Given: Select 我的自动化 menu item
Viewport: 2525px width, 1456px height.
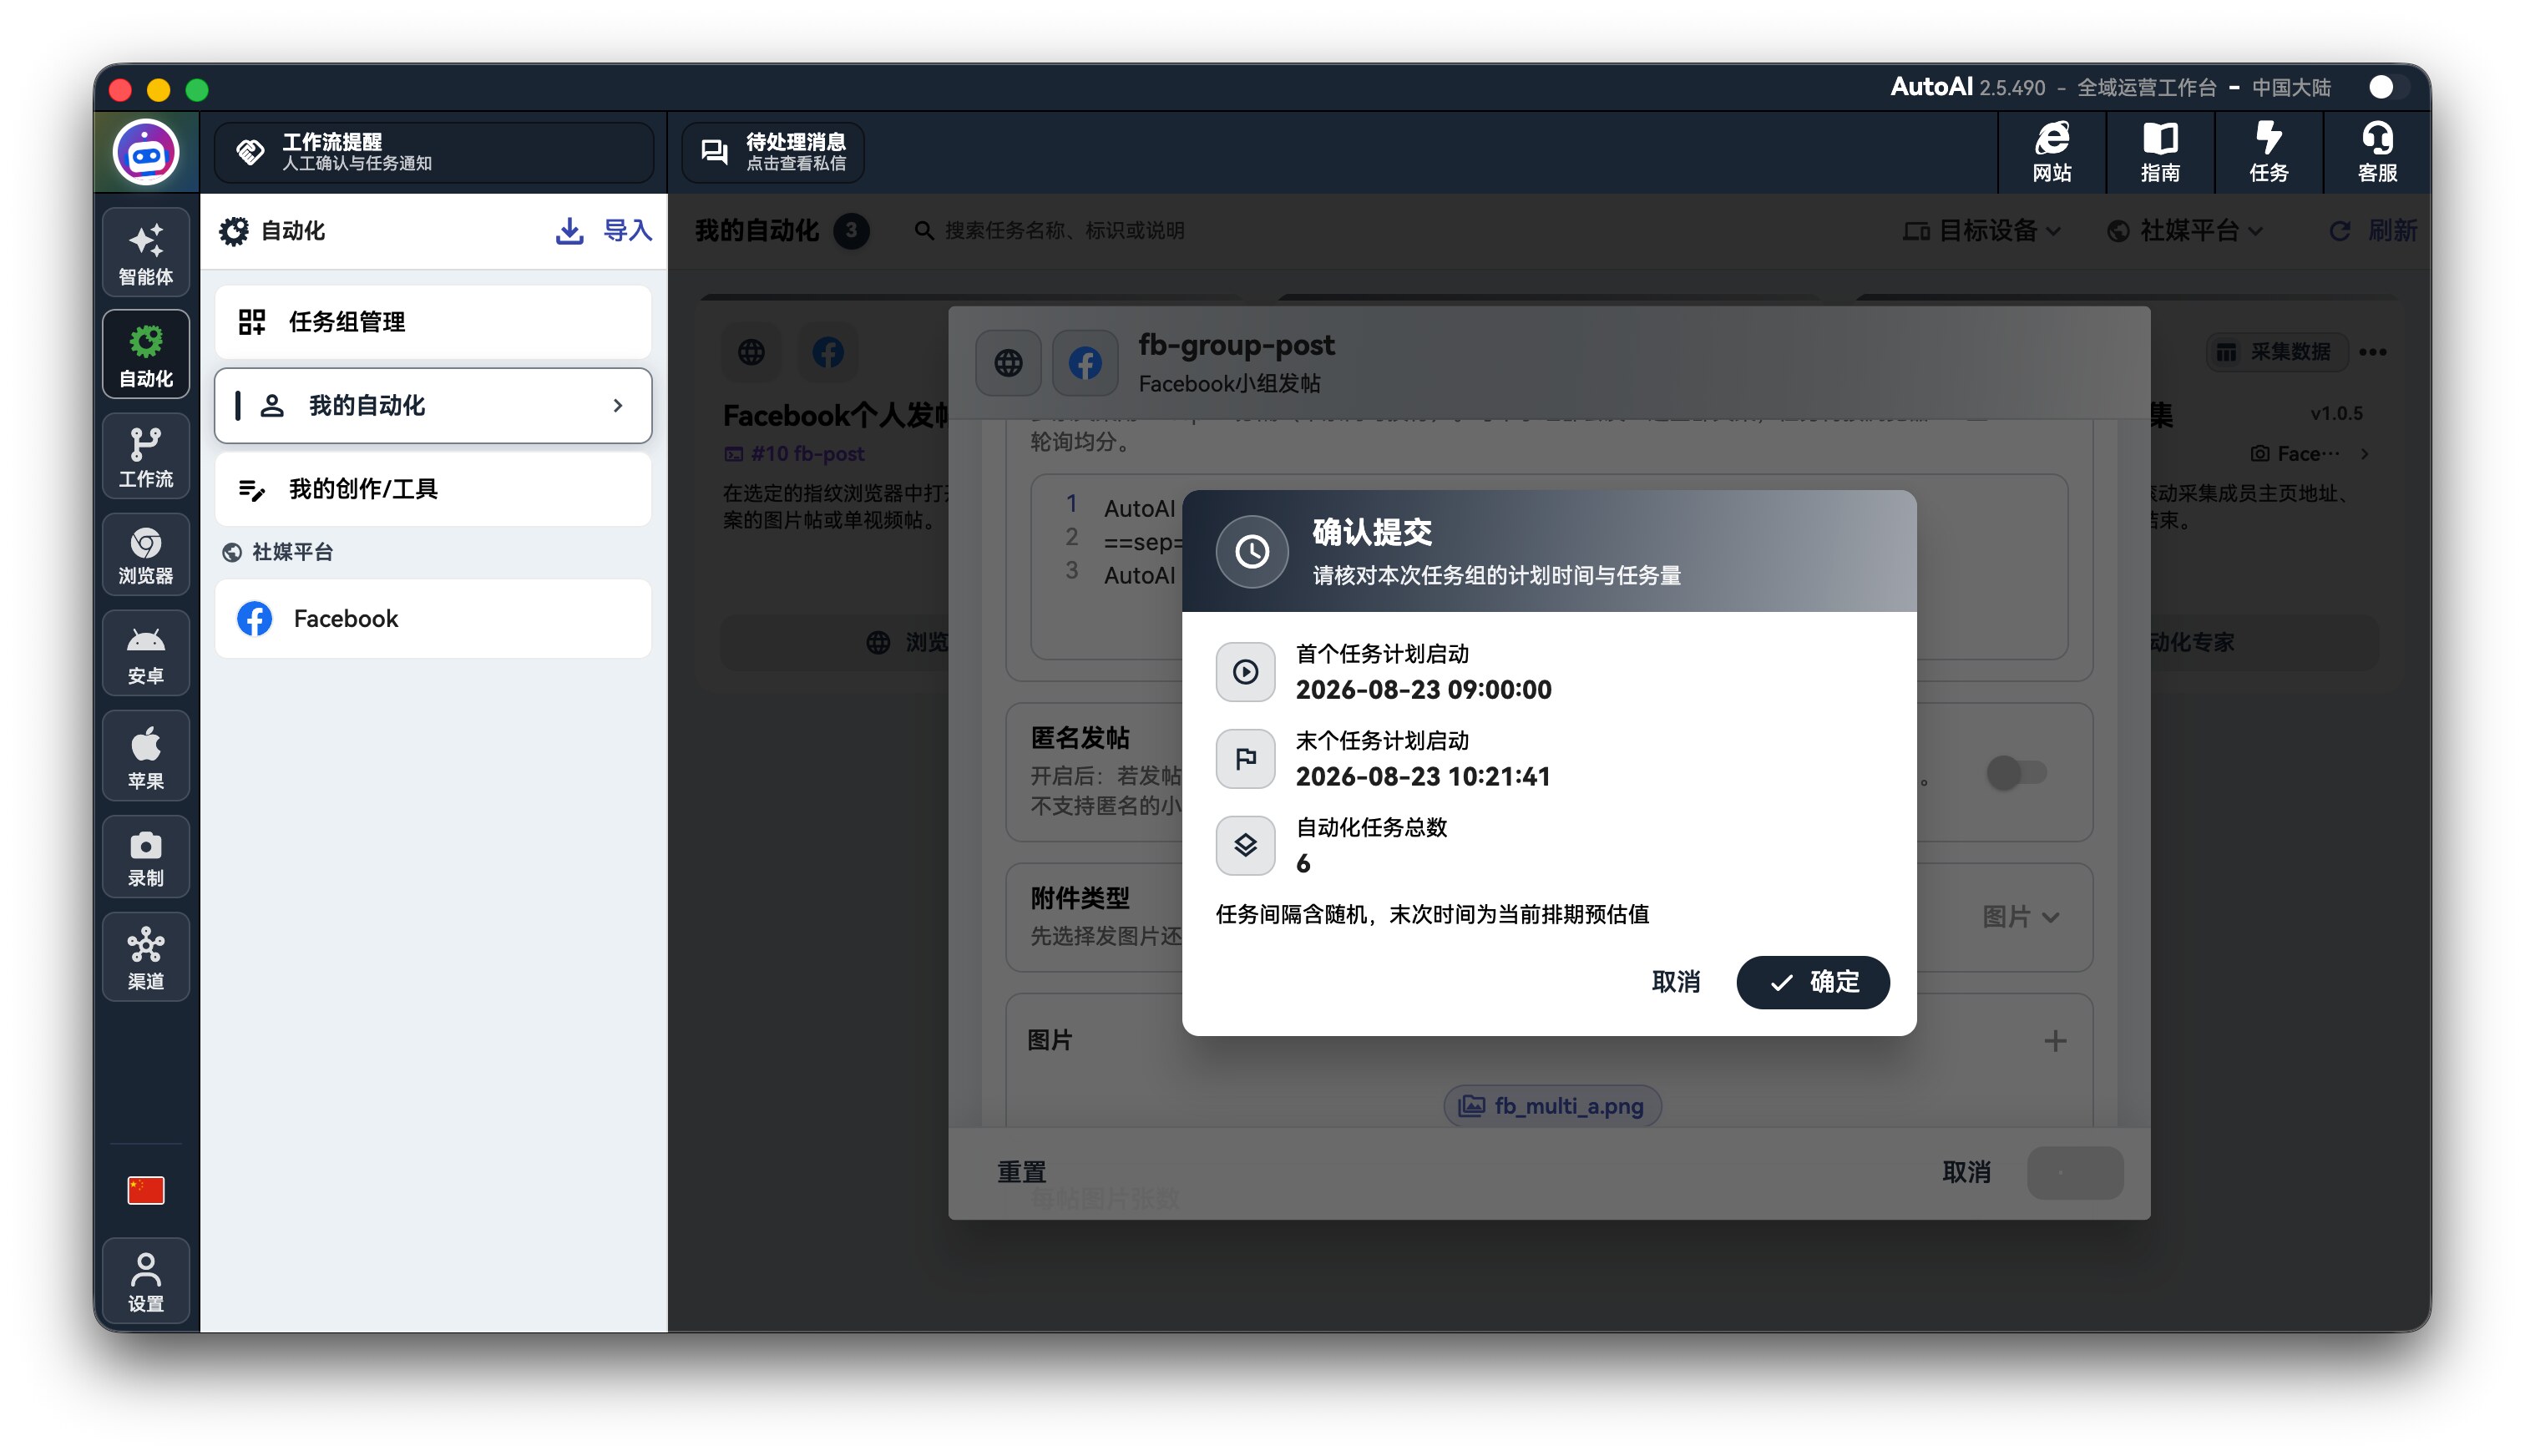Looking at the screenshot, I should (x=433, y=405).
